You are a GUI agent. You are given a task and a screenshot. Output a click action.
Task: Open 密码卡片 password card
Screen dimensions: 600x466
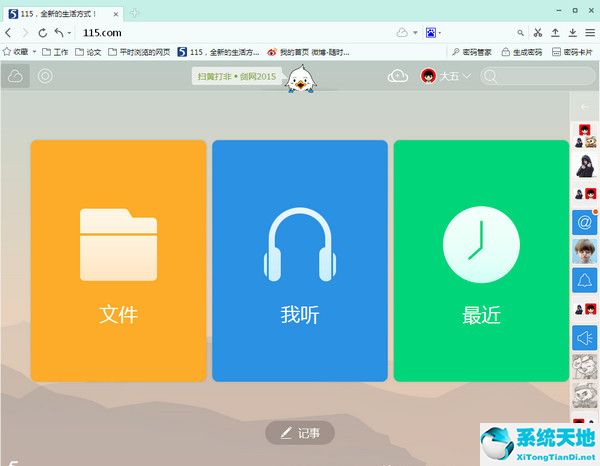point(572,52)
